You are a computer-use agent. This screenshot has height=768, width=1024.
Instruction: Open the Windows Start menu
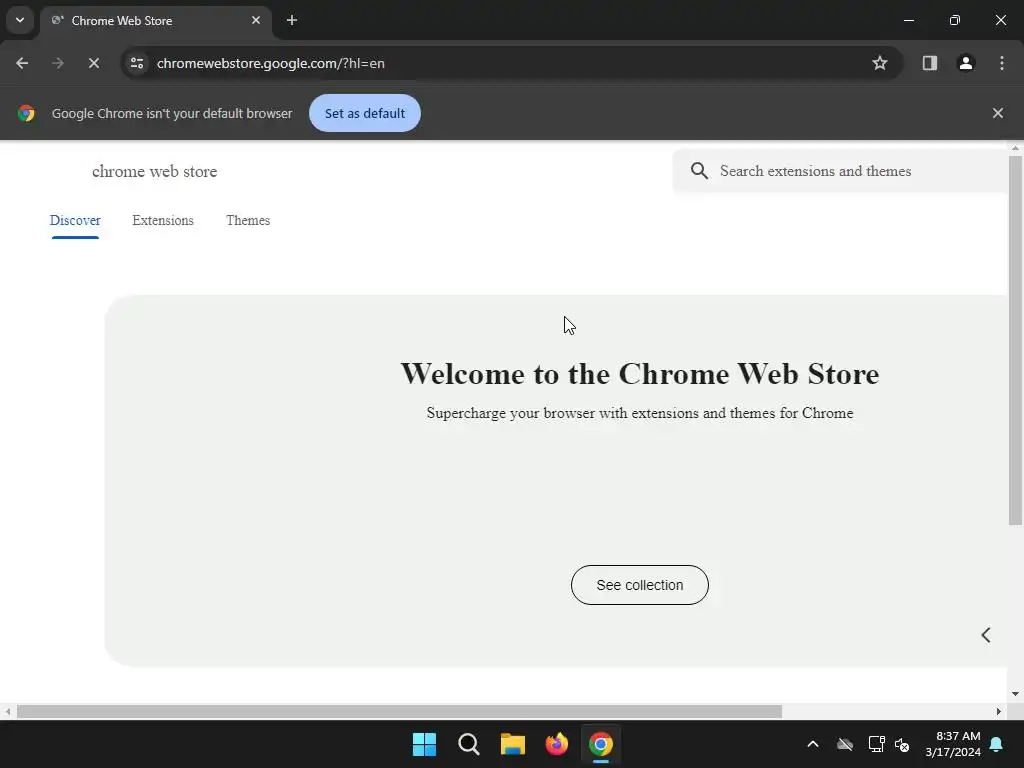coord(424,744)
